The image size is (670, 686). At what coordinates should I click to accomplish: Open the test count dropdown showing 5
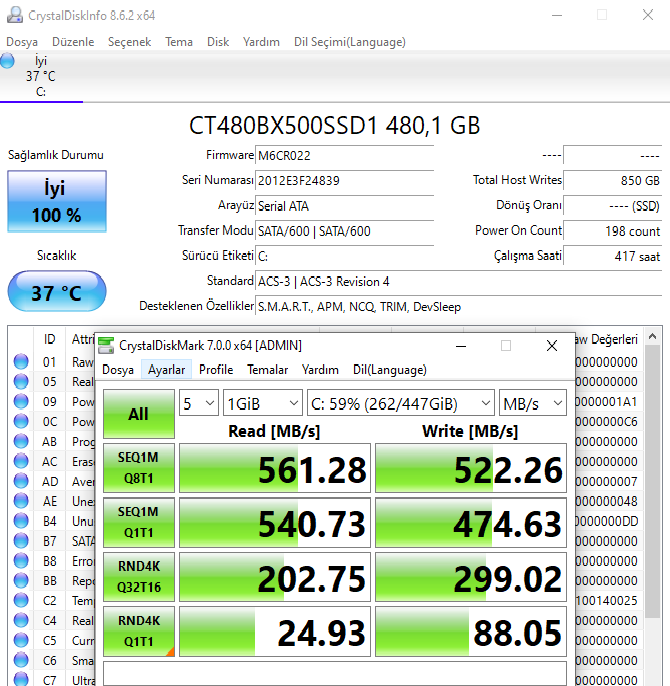pyautogui.click(x=198, y=403)
